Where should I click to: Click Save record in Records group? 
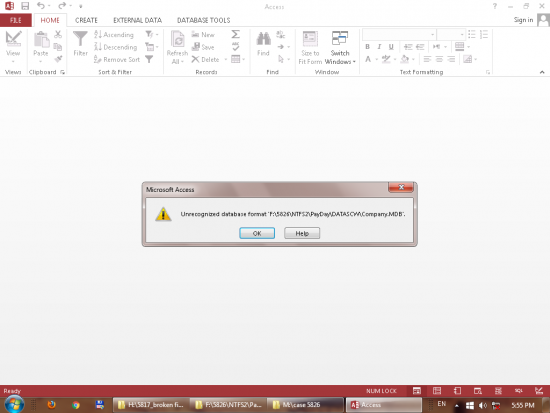coord(203,47)
